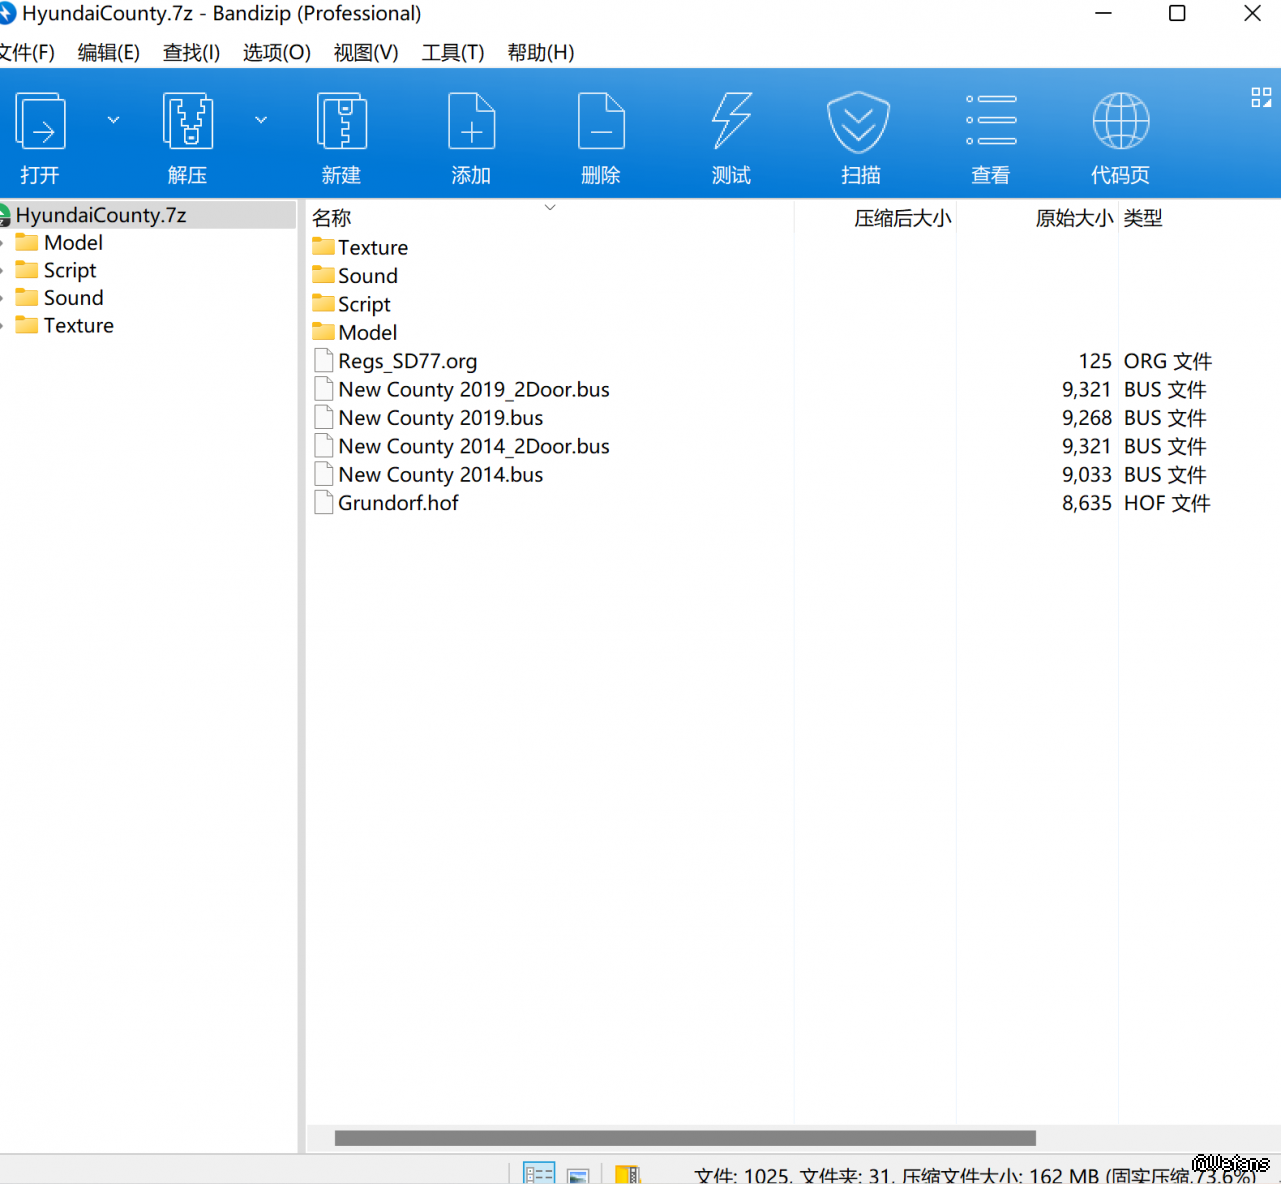
Task: Click the Delete (删除) toolbar icon
Action: click(601, 122)
